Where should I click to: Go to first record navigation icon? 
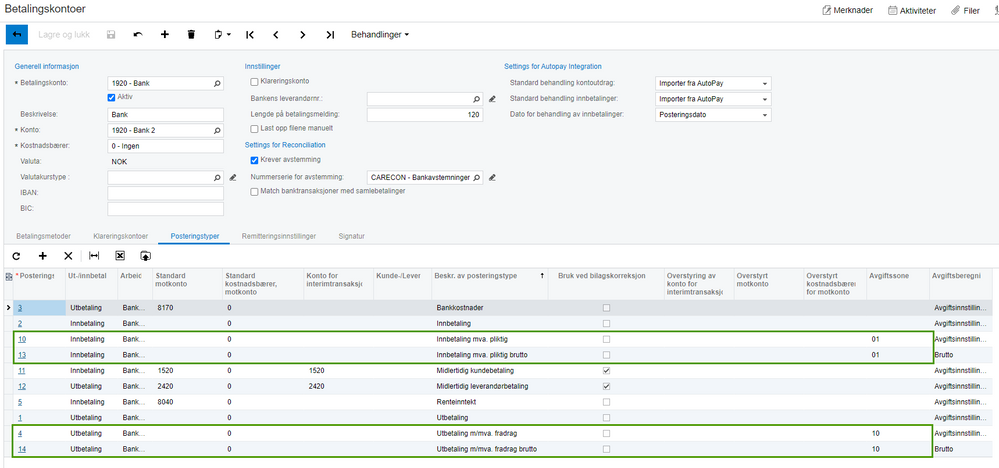coord(250,35)
